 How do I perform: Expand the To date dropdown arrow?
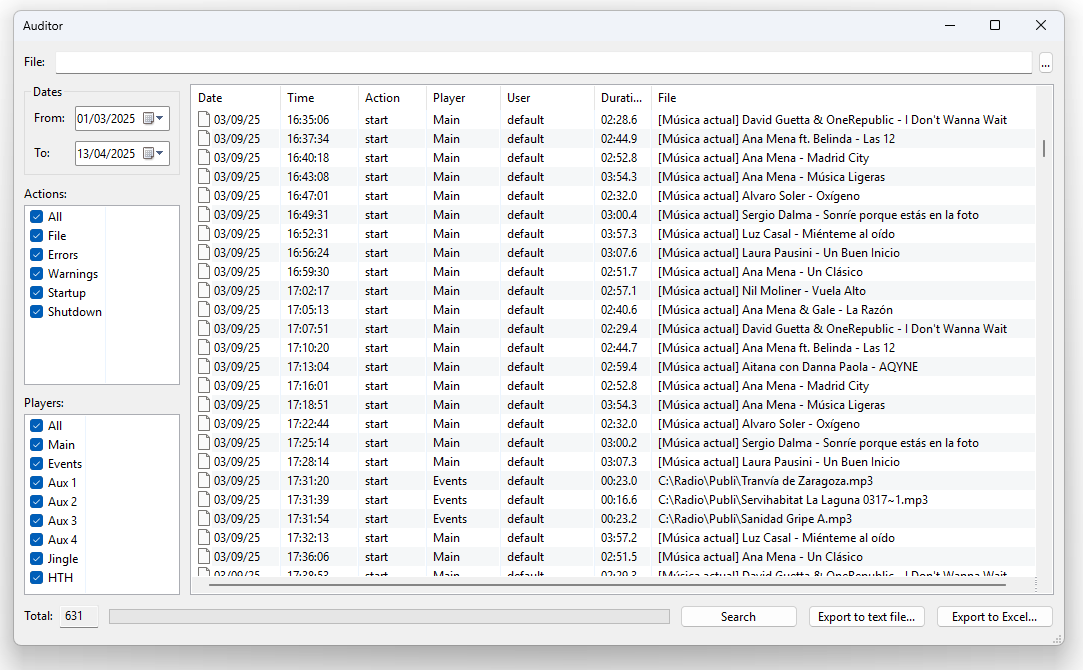pyautogui.click(x=160, y=154)
